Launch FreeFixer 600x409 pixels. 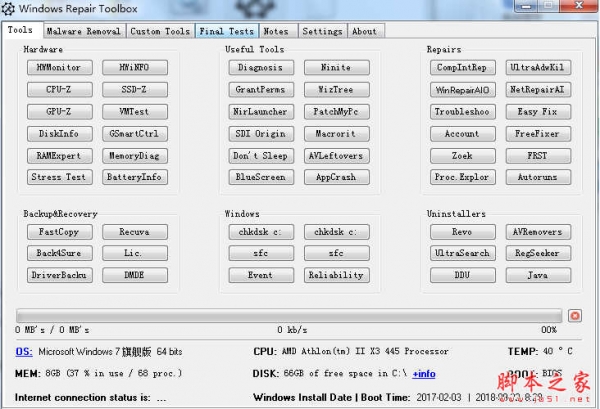coord(538,134)
